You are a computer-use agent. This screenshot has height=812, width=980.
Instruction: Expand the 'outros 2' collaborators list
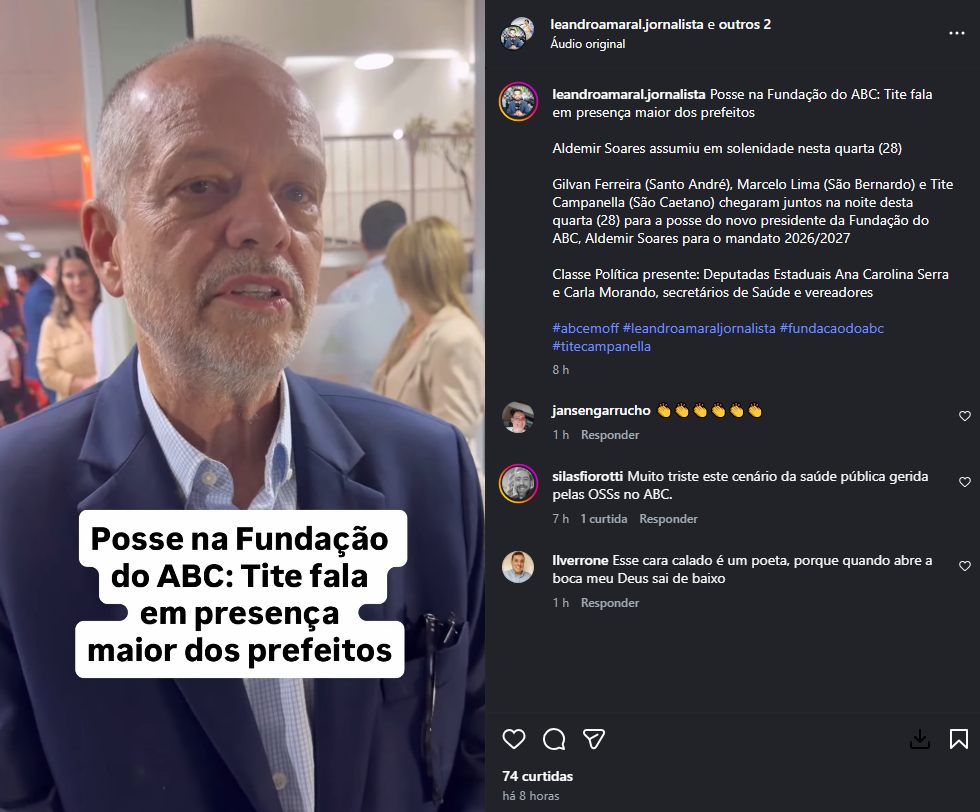point(744,24)
